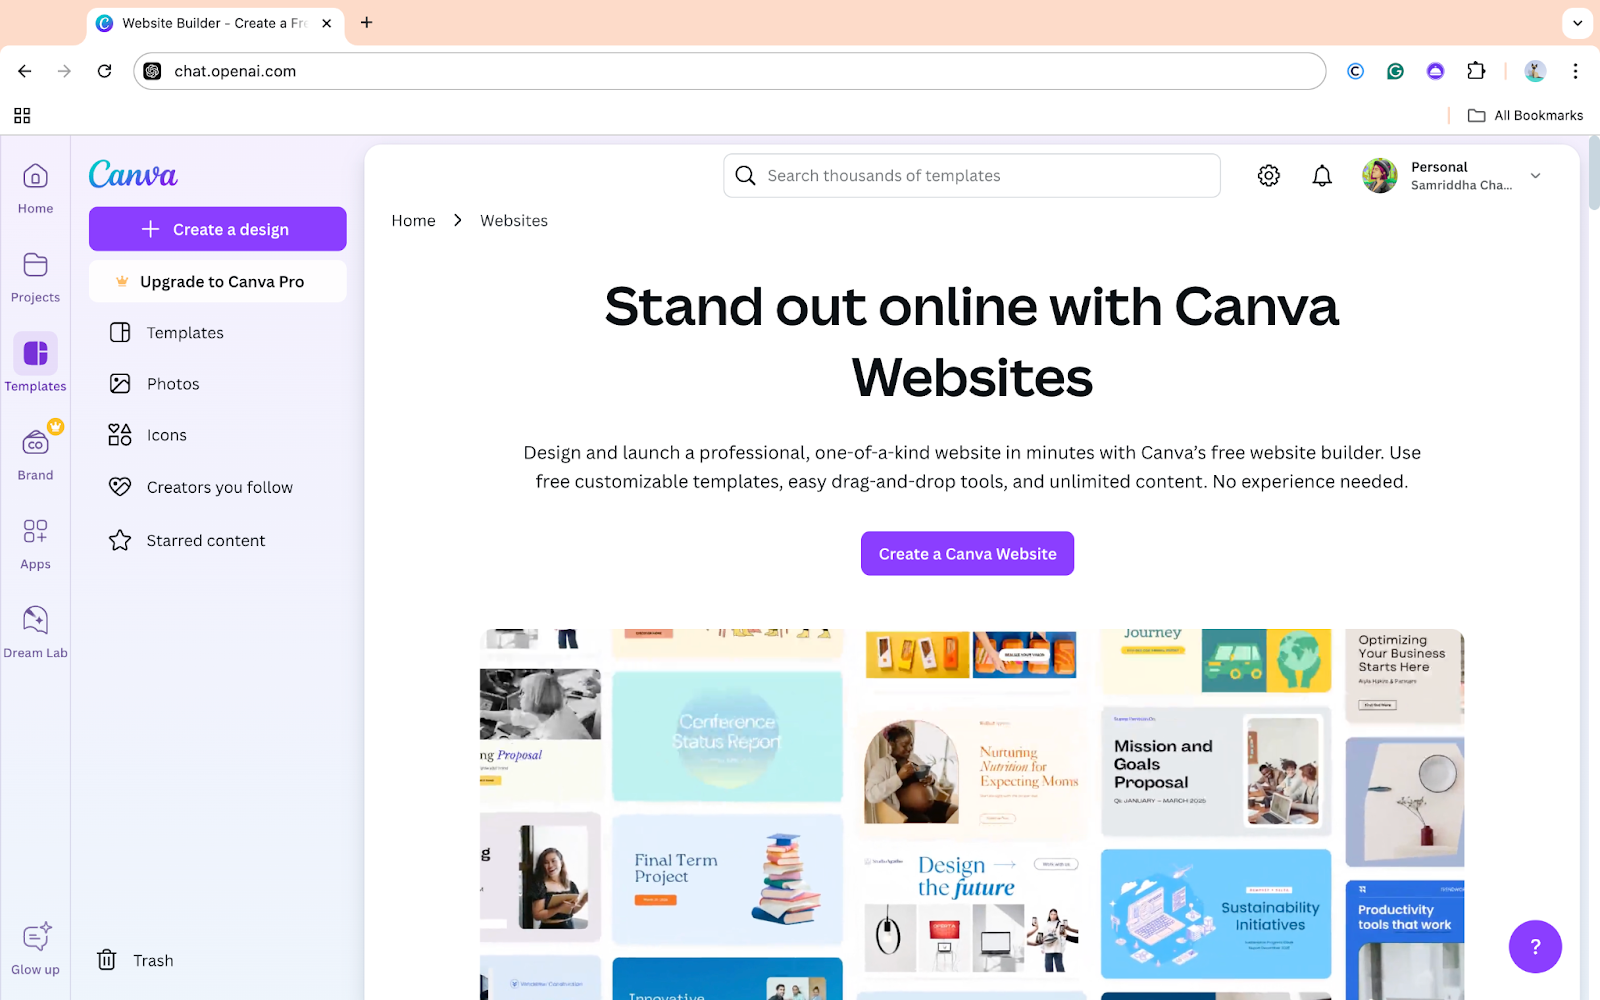Screen dimensions: 1600x1000
Task: Open the settings gear icon
Action: pos(1268,176)
